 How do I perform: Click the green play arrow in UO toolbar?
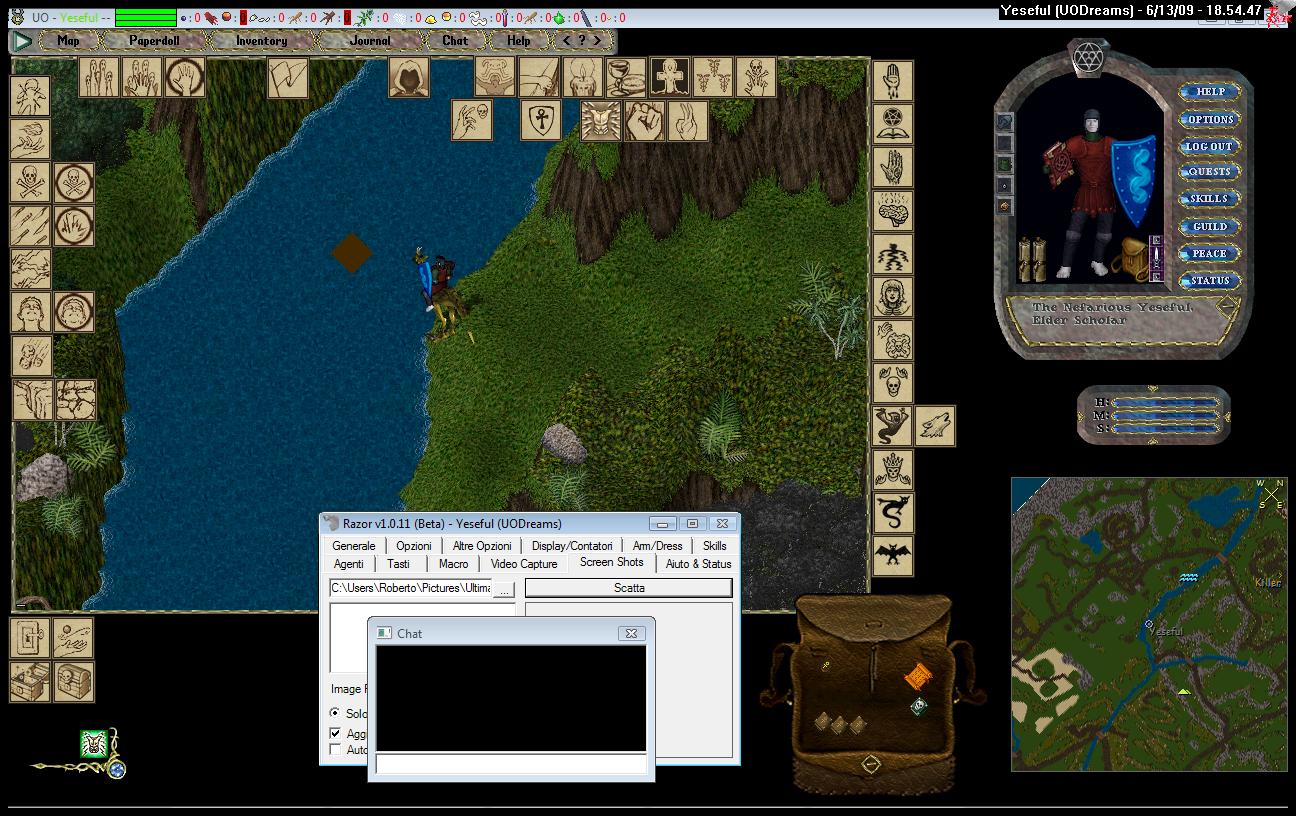click(23, 41)
